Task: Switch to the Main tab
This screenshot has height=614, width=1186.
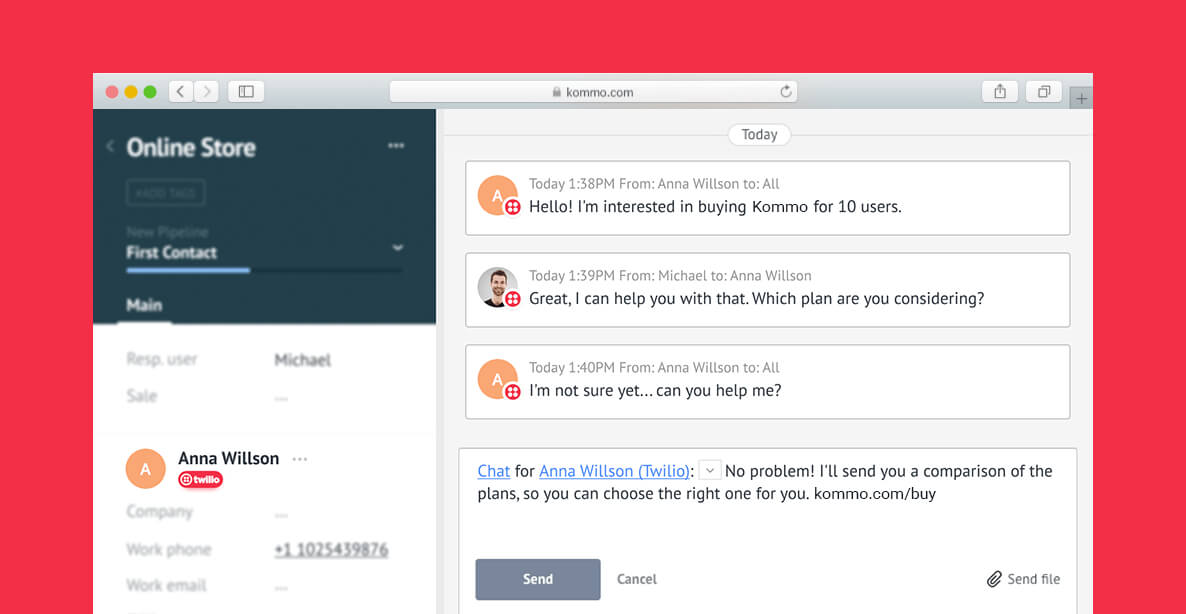Action: (145, 305)
